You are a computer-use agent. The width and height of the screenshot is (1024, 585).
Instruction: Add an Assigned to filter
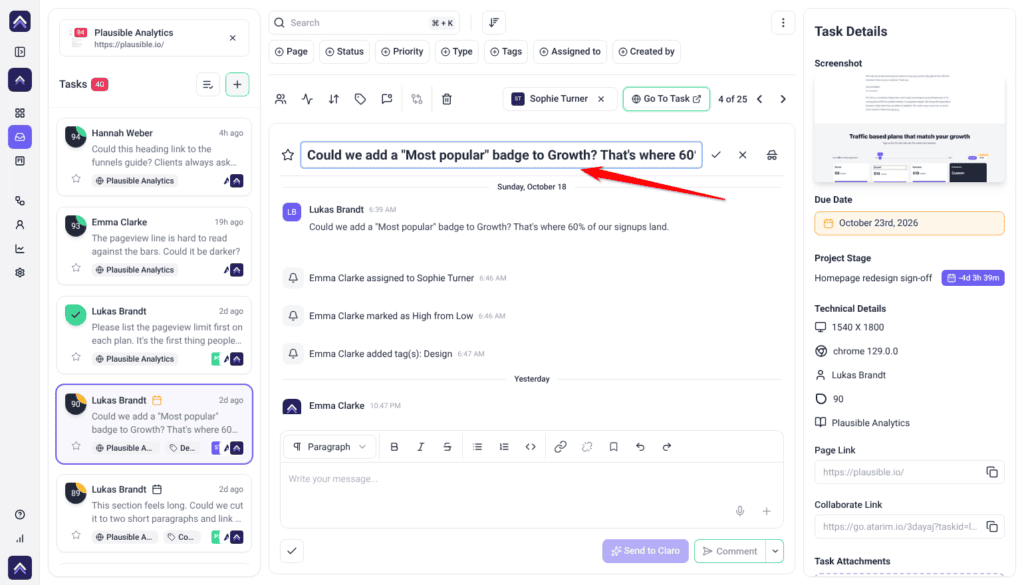tap(570, 52)
